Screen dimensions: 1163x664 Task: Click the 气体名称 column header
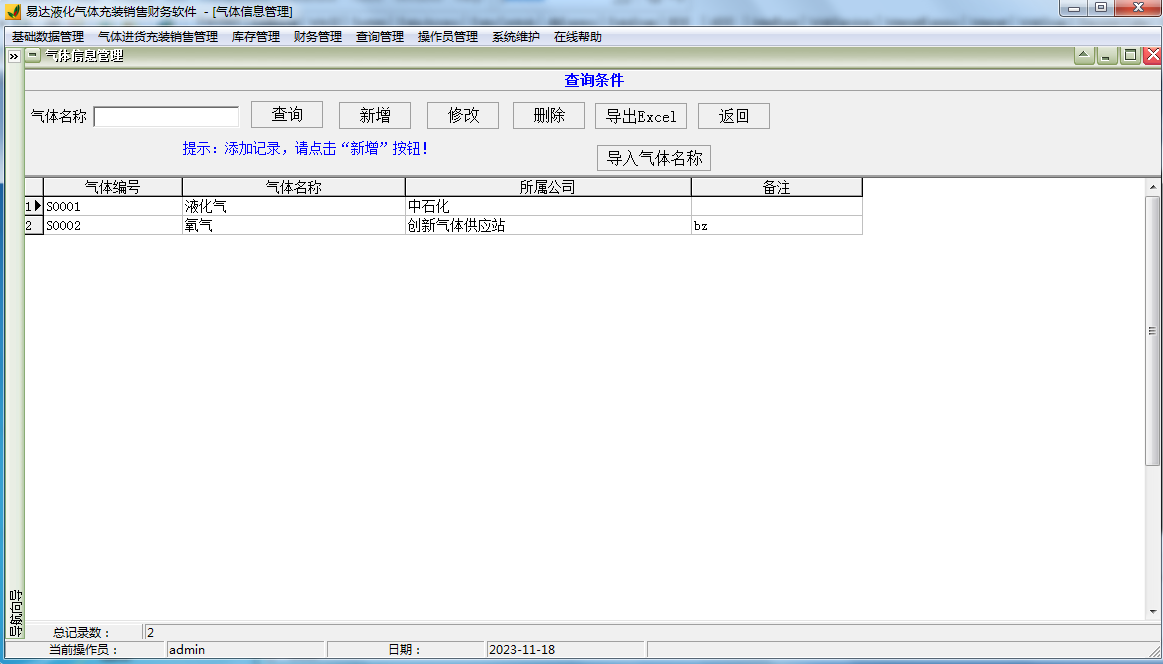(x=294, y=187)
